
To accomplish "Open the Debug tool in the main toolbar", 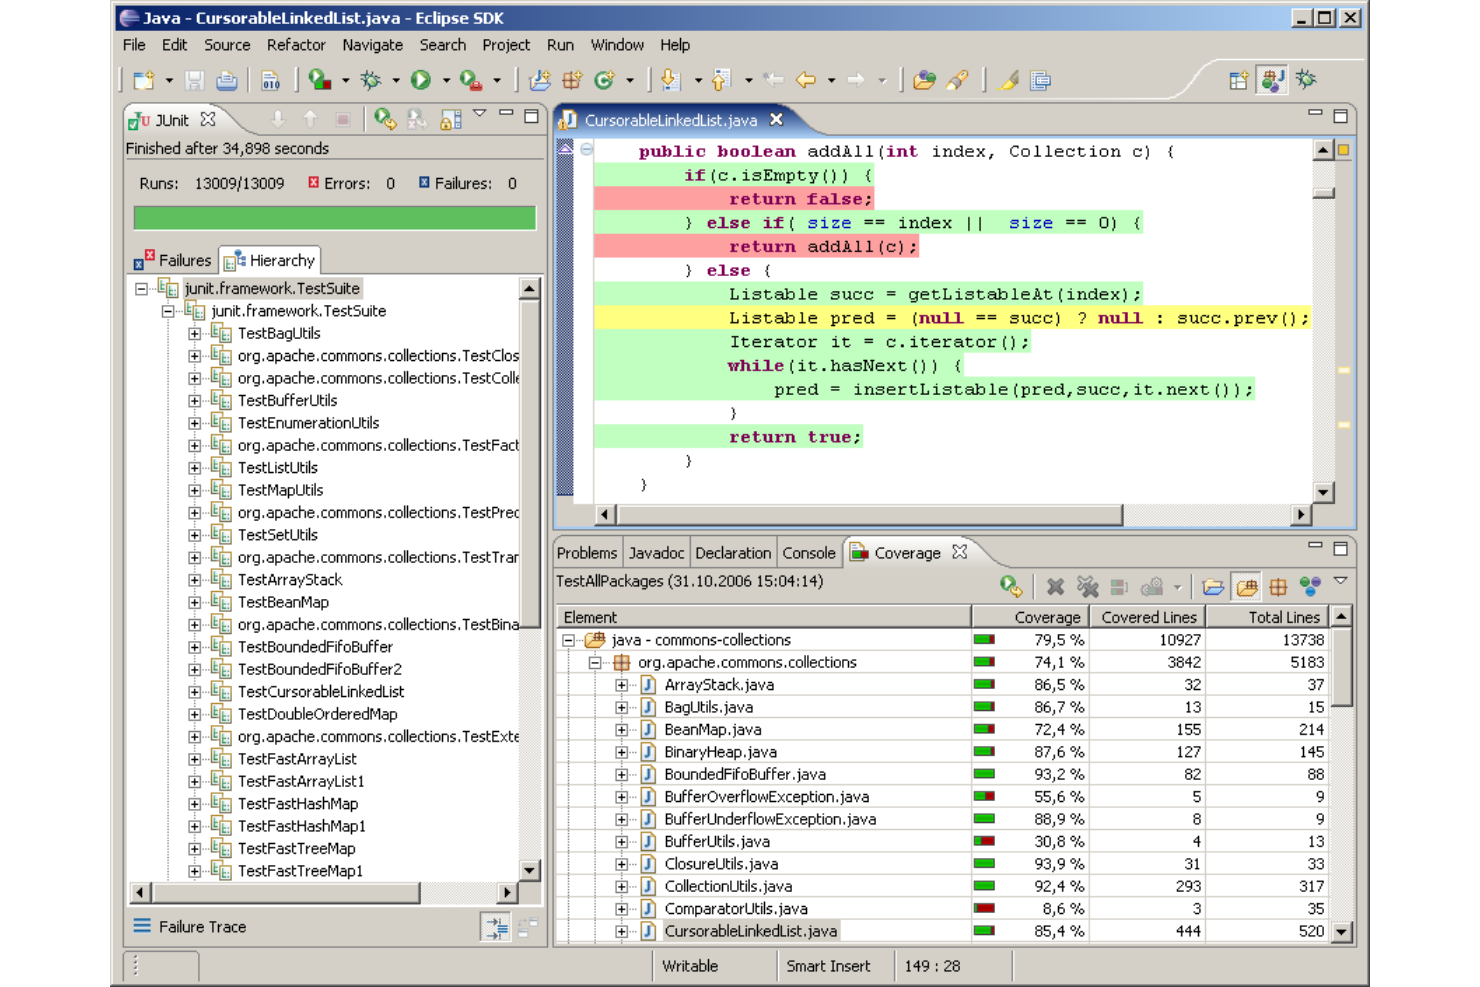I will click(x=371, y=80).
